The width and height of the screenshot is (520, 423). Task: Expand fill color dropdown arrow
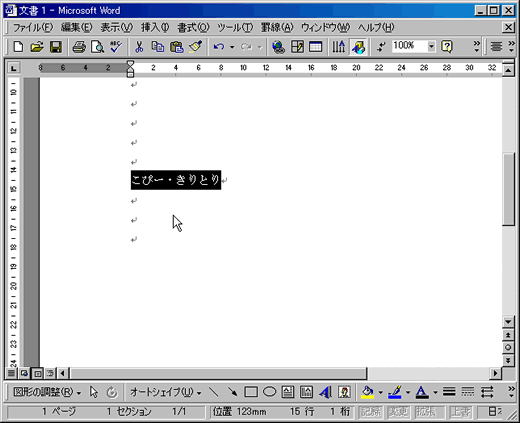tap(380, 392)
